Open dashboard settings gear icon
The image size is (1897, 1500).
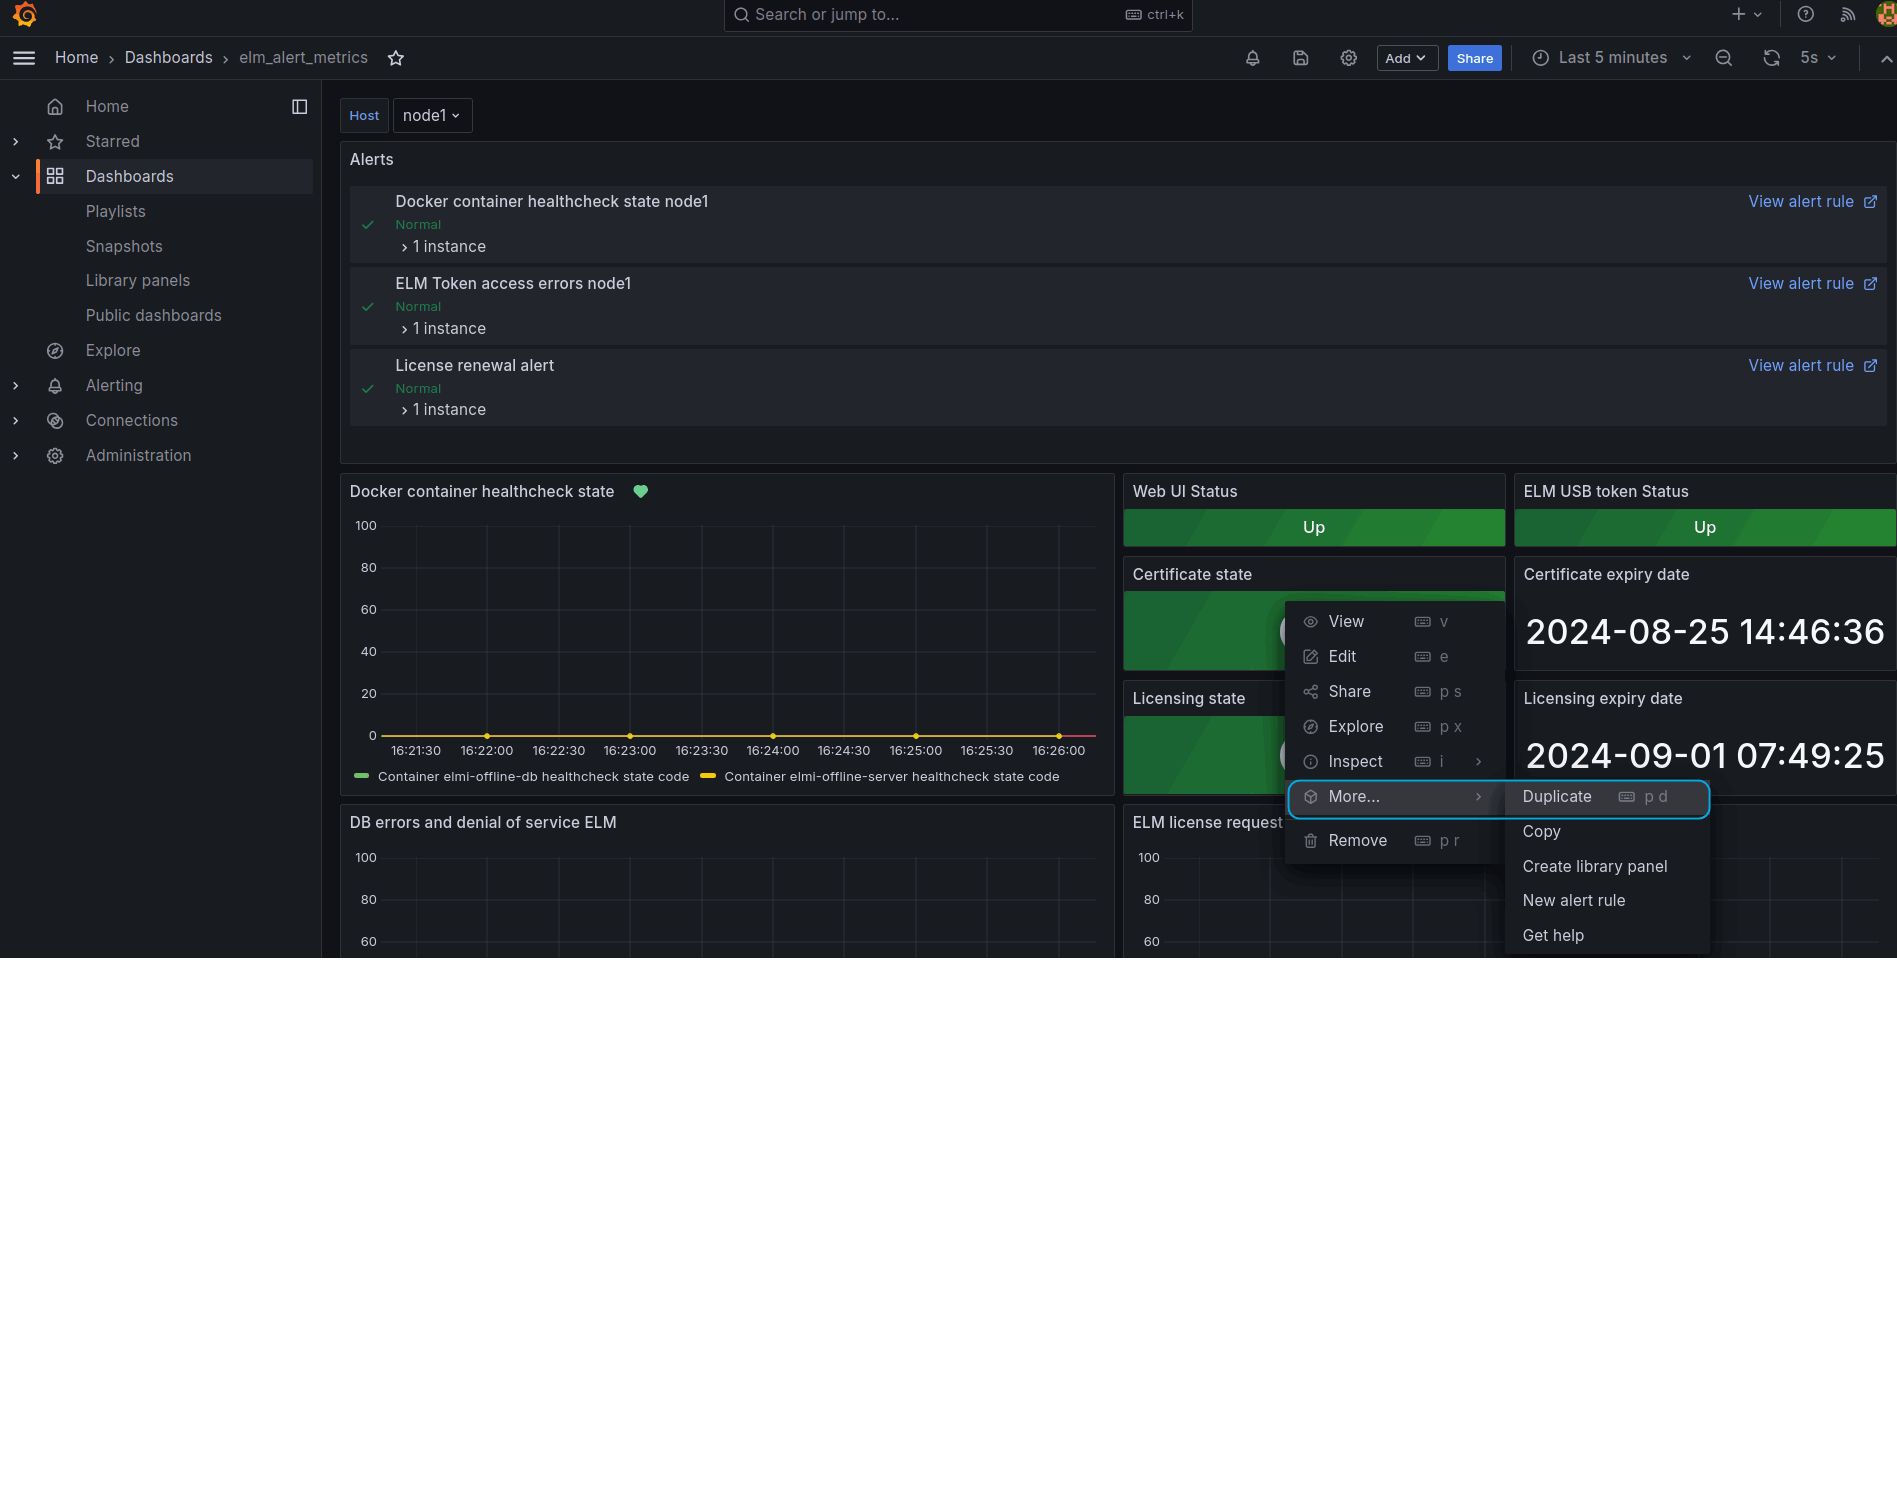(1348, 58)
